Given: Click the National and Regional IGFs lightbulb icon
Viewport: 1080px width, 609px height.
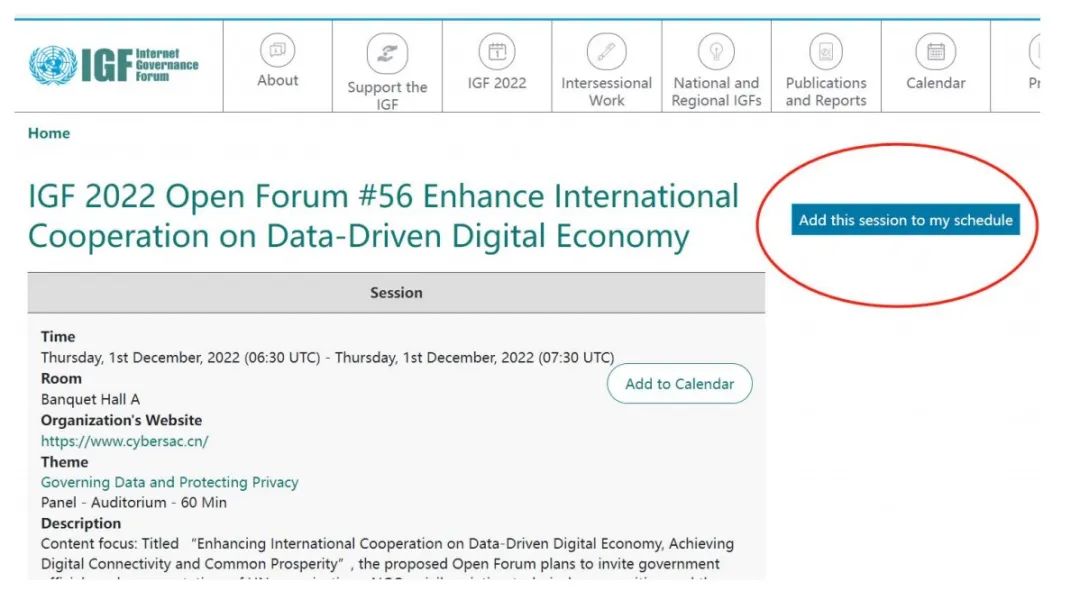Looking at the screenshot, I should click(x=716, y=52).
